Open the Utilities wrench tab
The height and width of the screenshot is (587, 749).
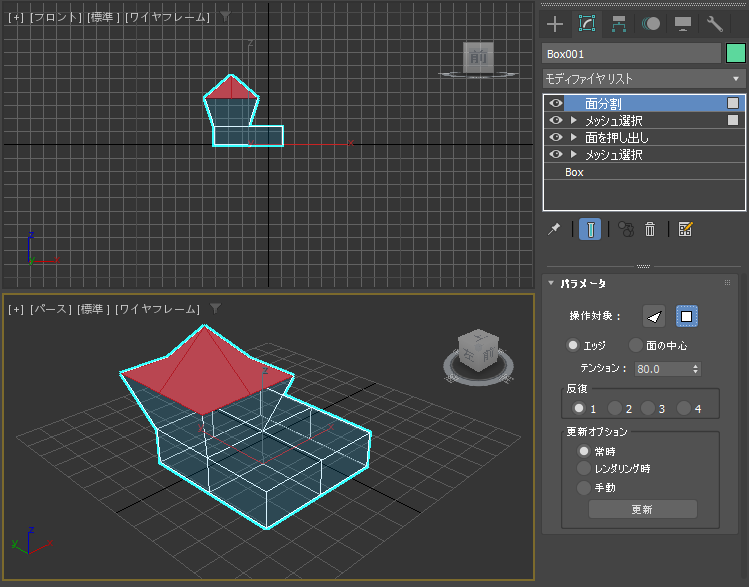(x=715, y=24)
